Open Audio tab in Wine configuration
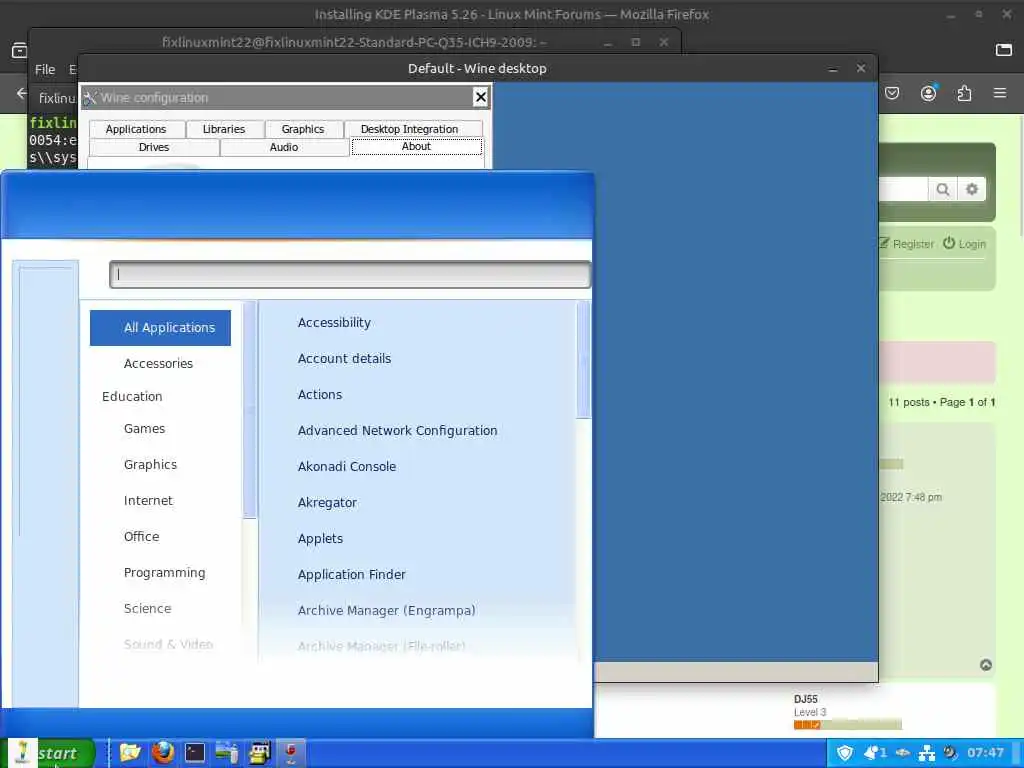Image resolution: width=1024 pixels, height=768 pixels. [x=284, y=147]
